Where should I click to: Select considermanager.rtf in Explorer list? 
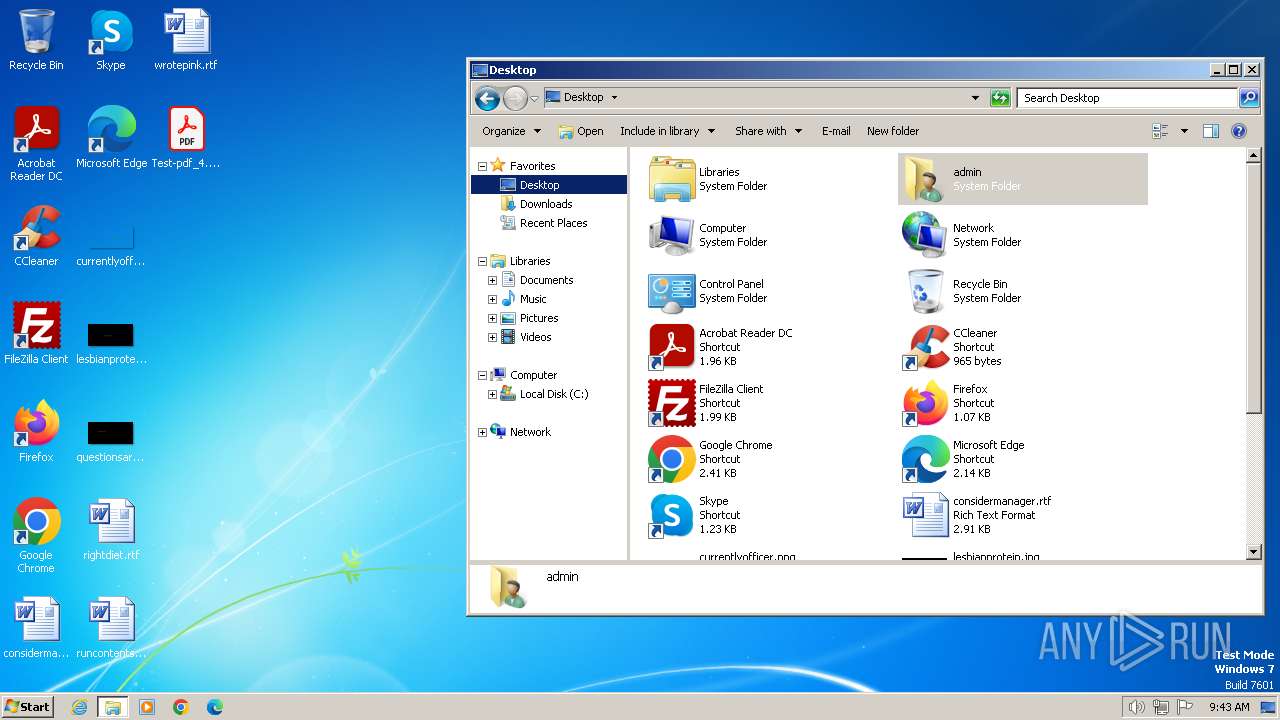tap(977, 515)
